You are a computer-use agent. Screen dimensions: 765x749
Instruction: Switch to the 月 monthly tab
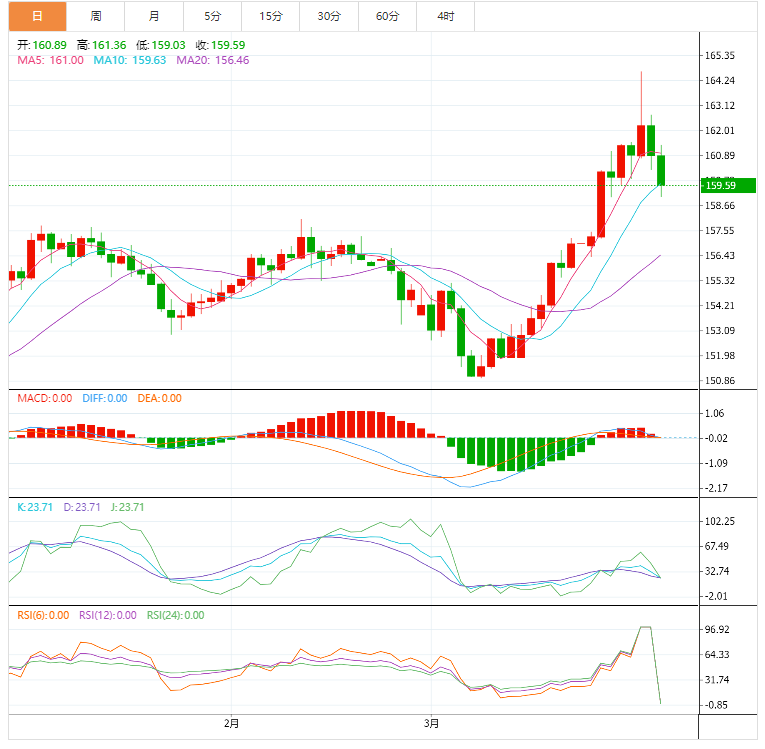pos(154,16)
